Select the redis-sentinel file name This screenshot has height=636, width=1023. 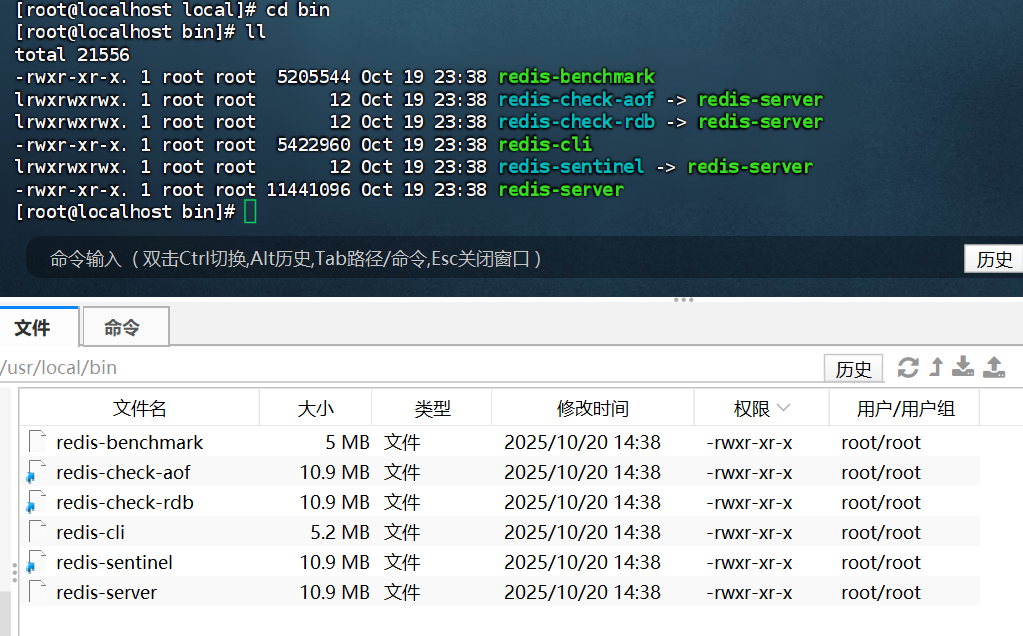(x=114, y=562)
